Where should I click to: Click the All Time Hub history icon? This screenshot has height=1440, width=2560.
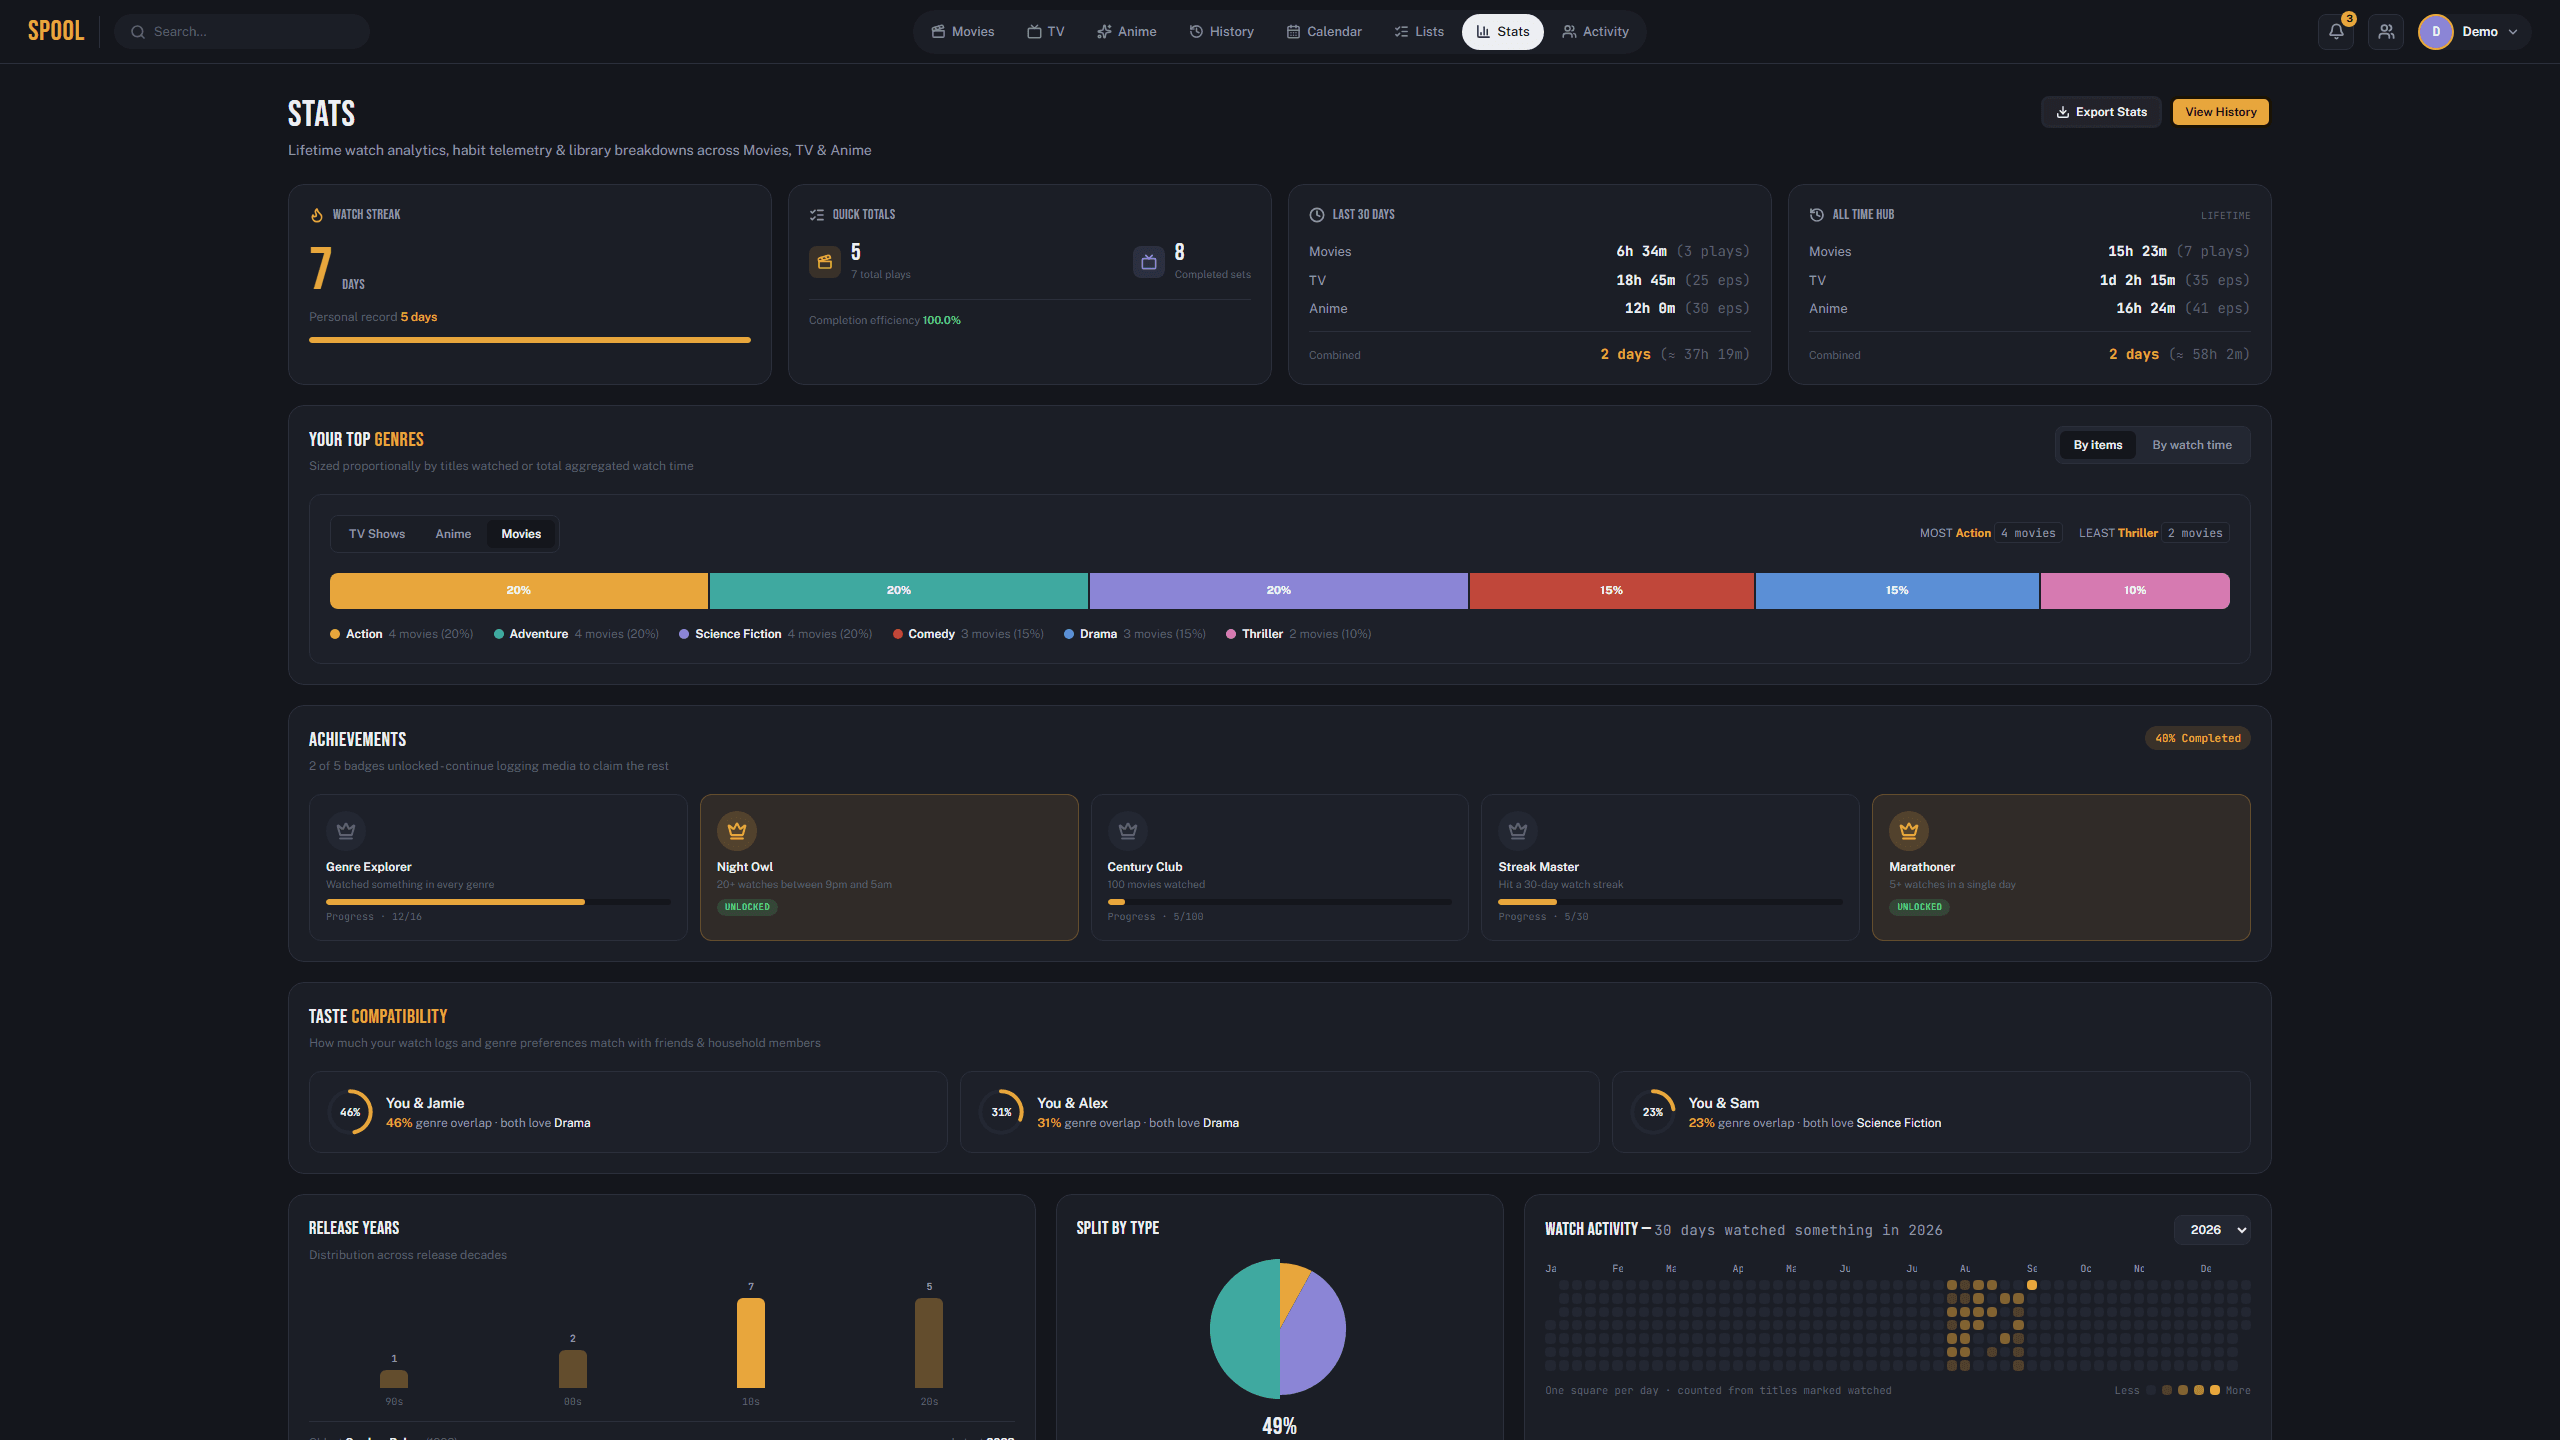click(x=1817, y=215)
